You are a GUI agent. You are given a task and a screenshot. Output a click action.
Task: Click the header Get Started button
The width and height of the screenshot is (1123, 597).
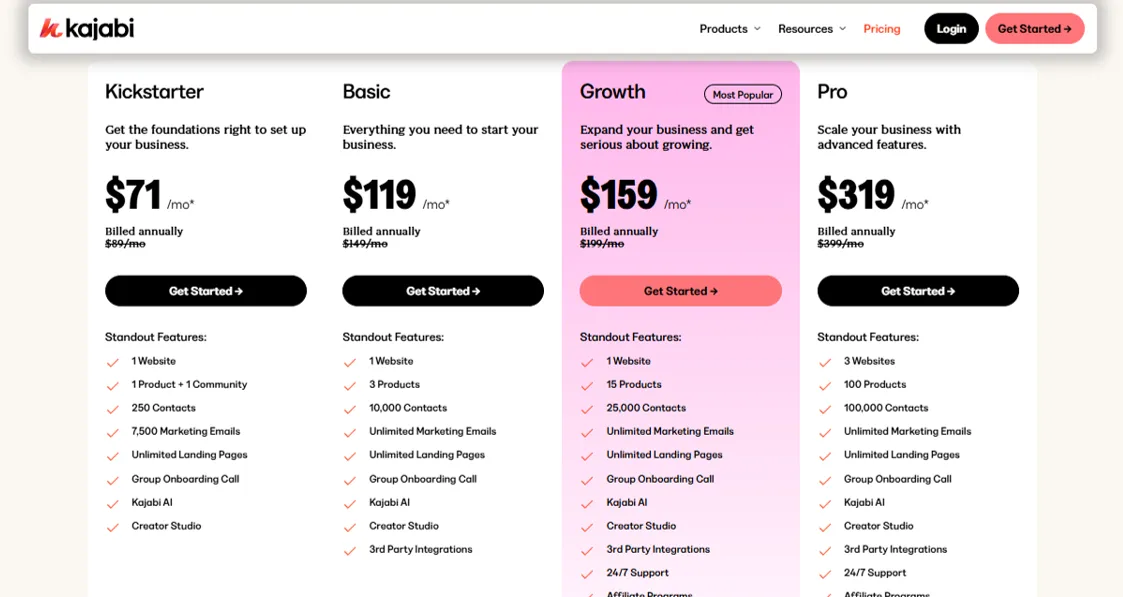tap(1035, 29)
